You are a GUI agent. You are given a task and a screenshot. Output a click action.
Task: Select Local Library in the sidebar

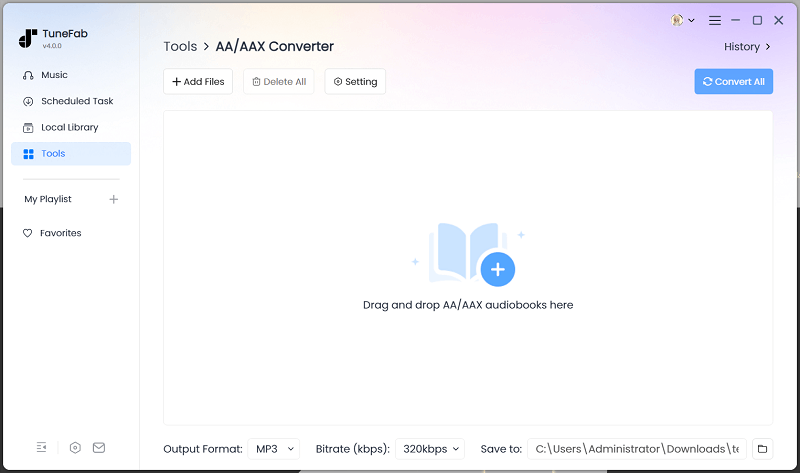tap(69, 127)
